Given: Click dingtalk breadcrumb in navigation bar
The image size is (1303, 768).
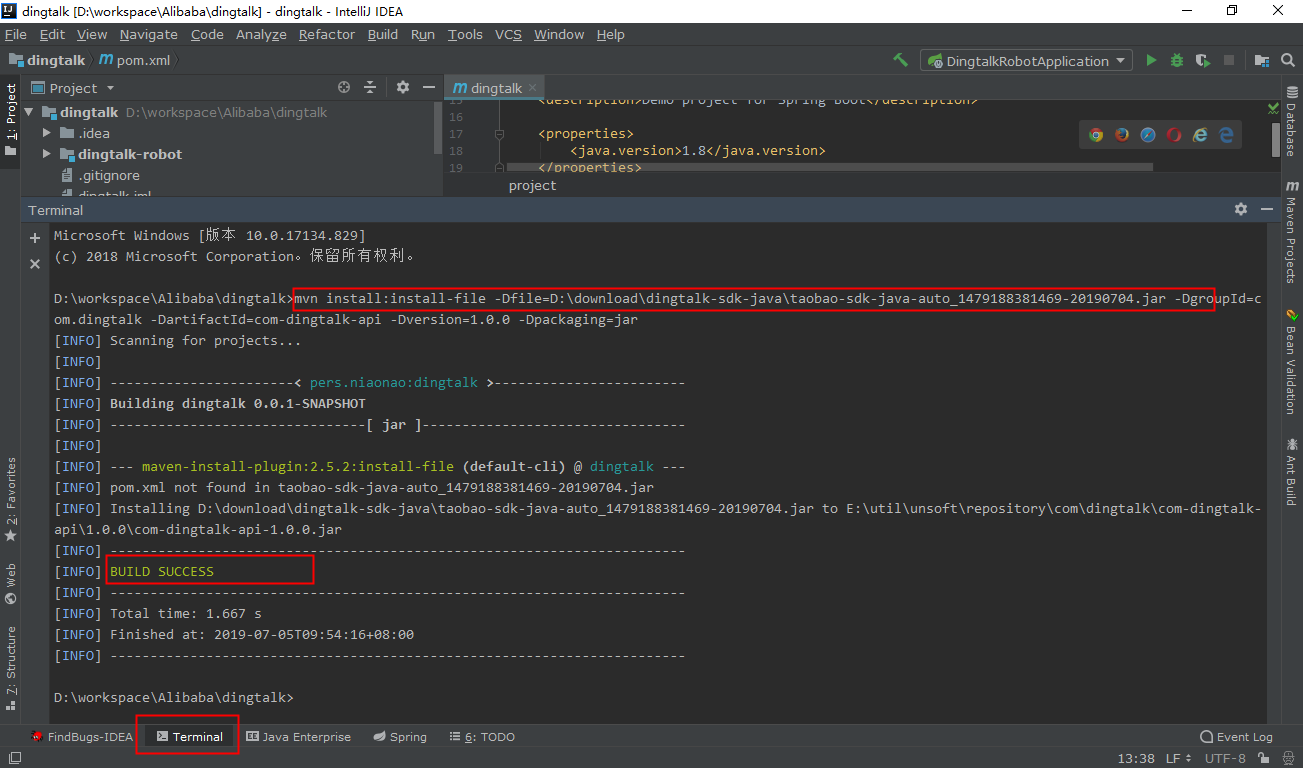Looking at the screenshot, I should 47,60.
